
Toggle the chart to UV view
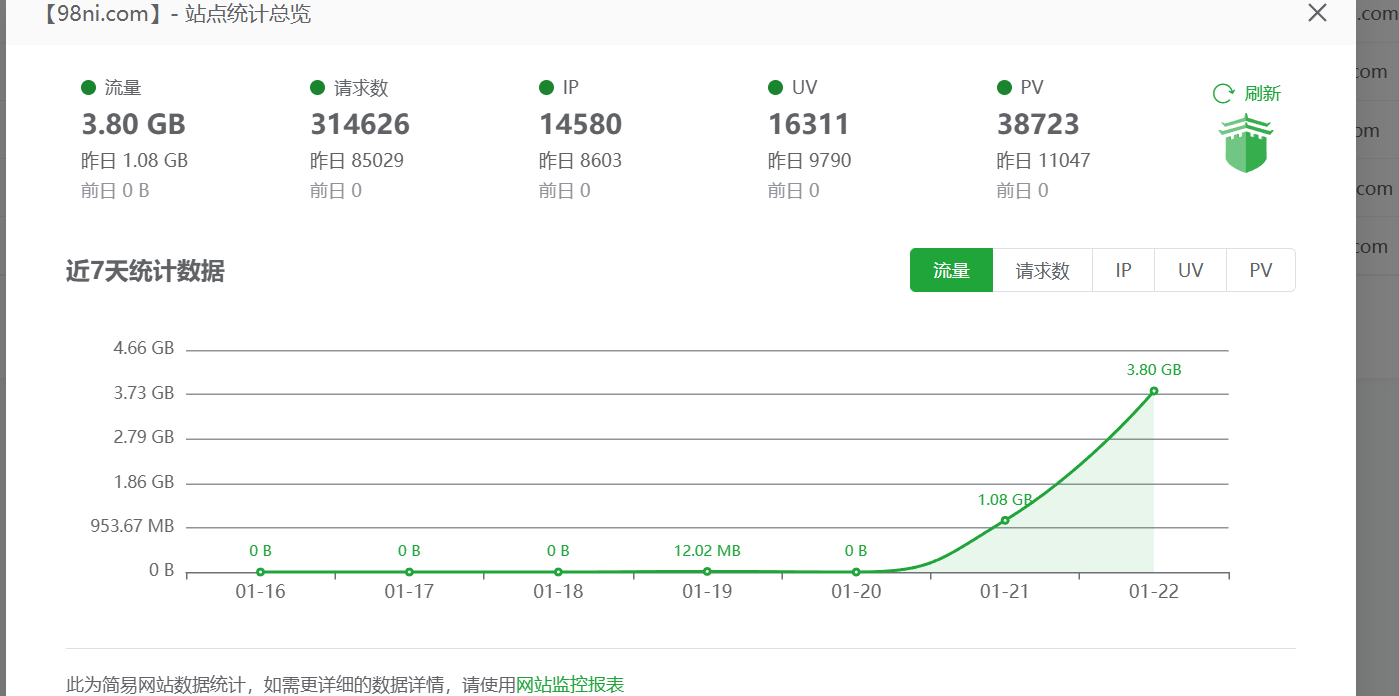[x=1190, y=270]
